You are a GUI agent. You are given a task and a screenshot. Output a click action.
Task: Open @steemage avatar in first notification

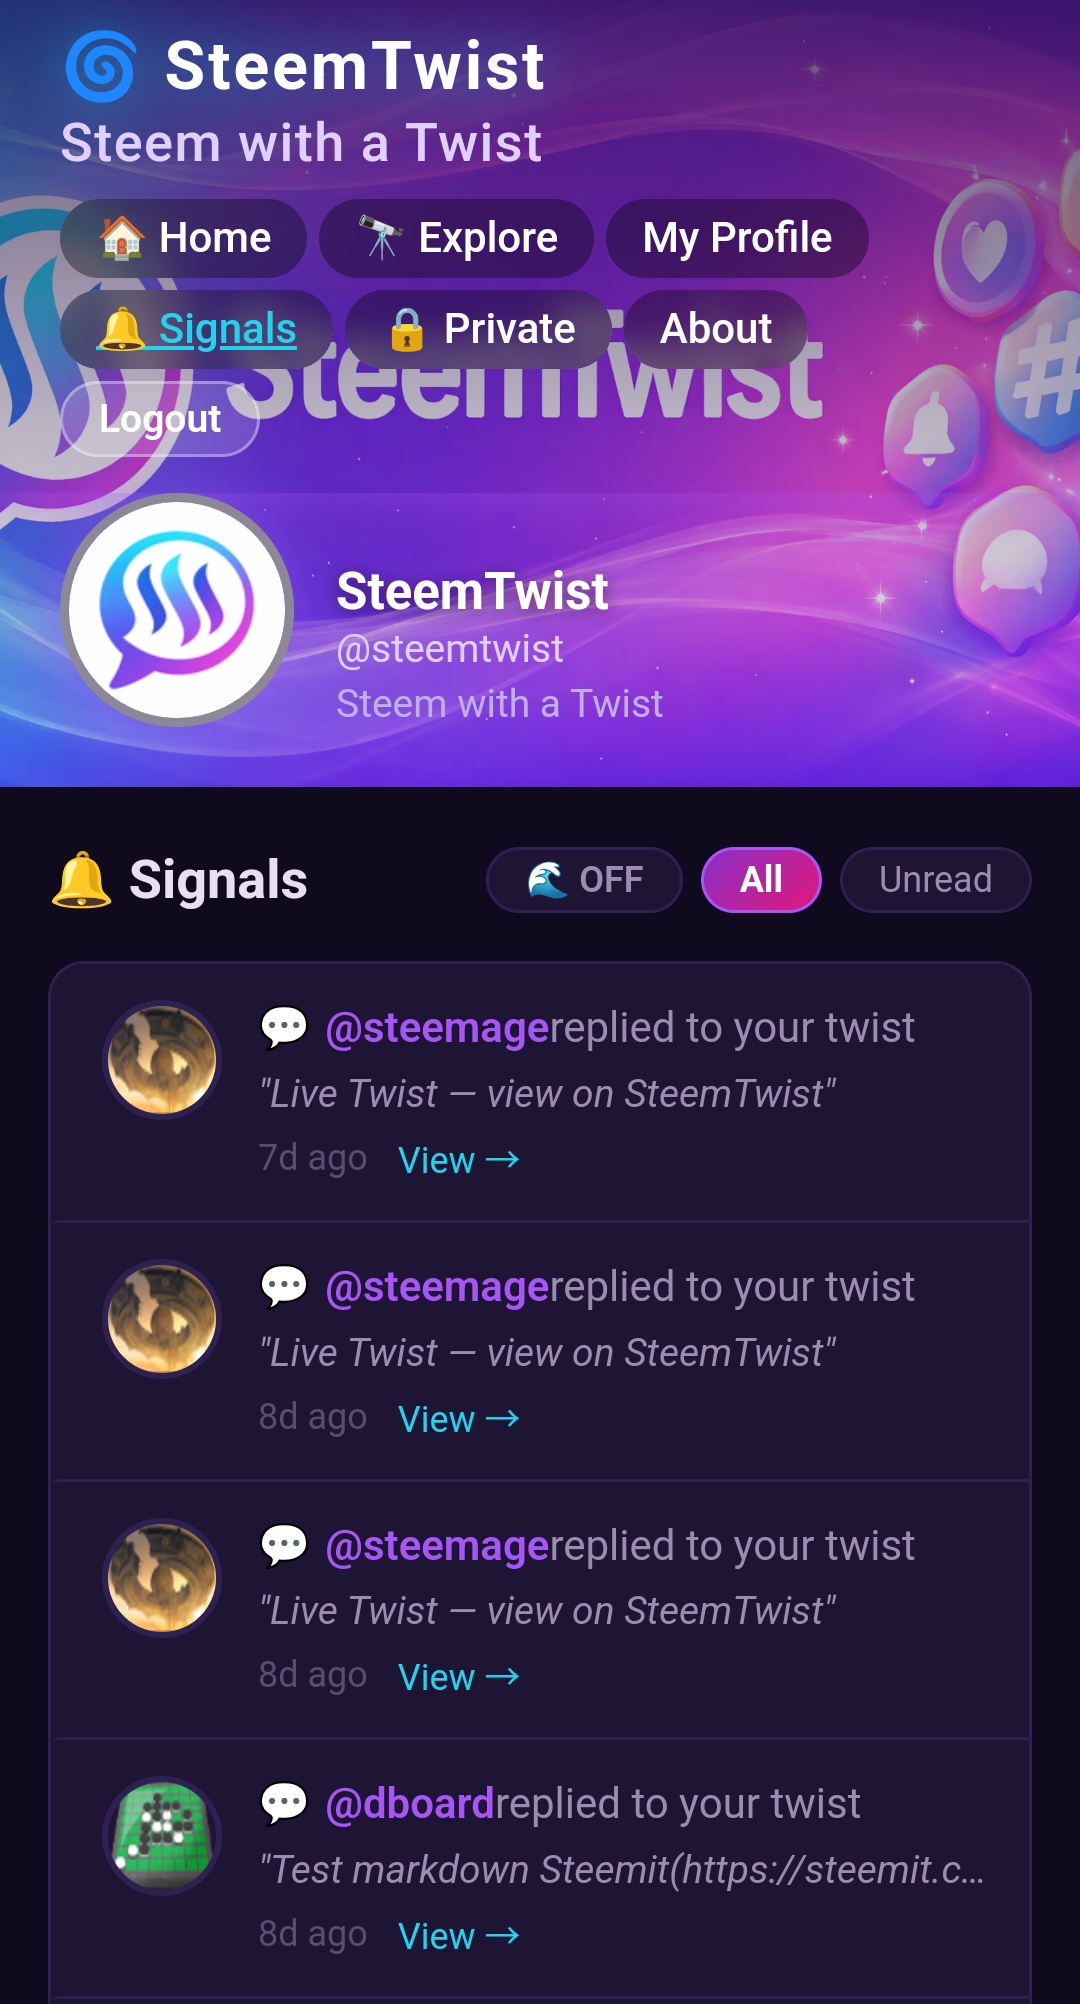(162, 1060)
